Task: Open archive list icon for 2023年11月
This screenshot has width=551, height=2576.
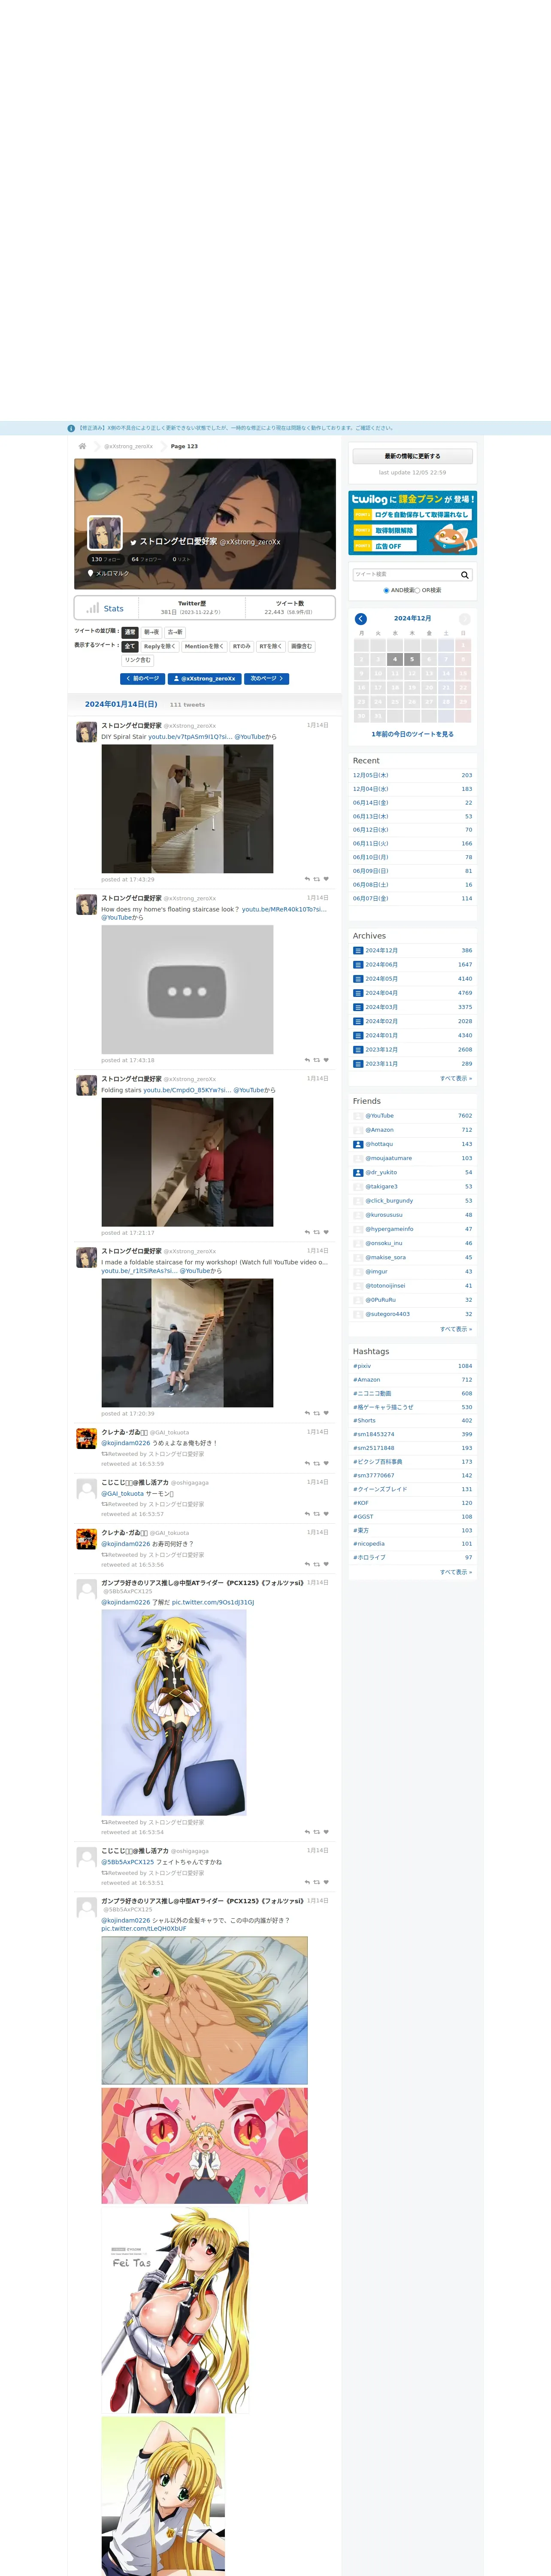Action: coord(358,1064)
